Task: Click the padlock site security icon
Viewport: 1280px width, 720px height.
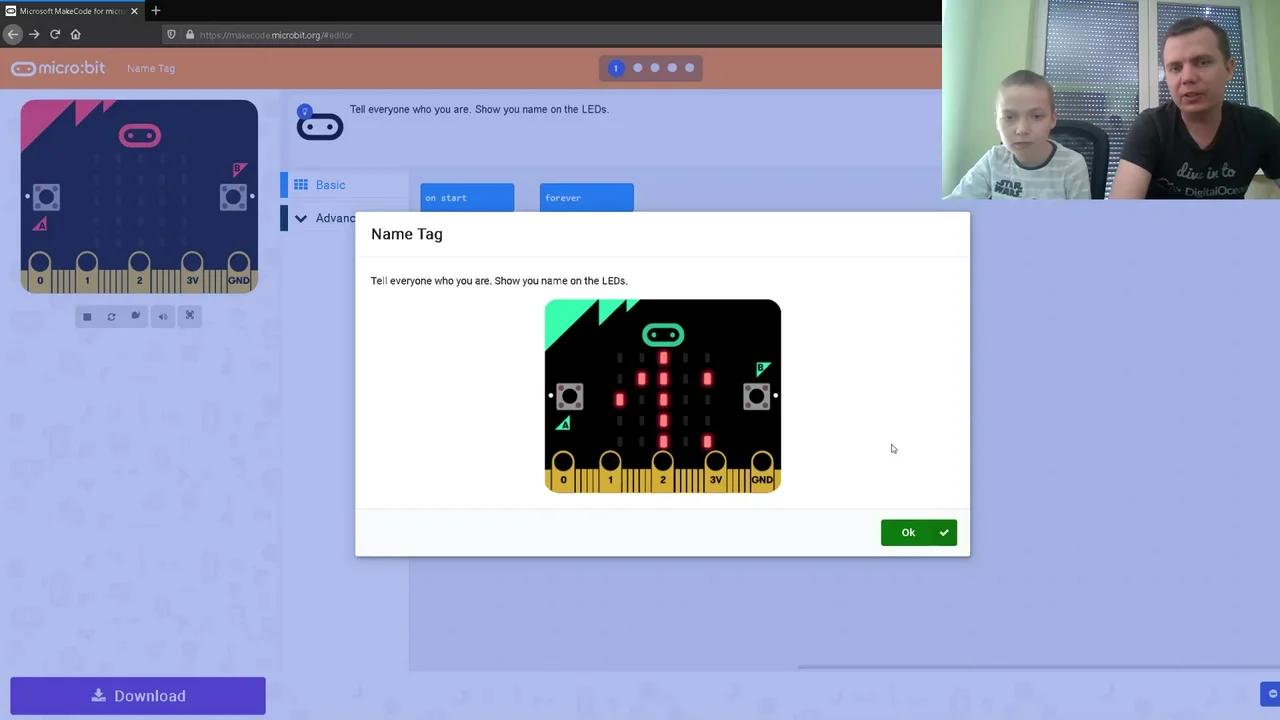Action: (x=189, y=35)
